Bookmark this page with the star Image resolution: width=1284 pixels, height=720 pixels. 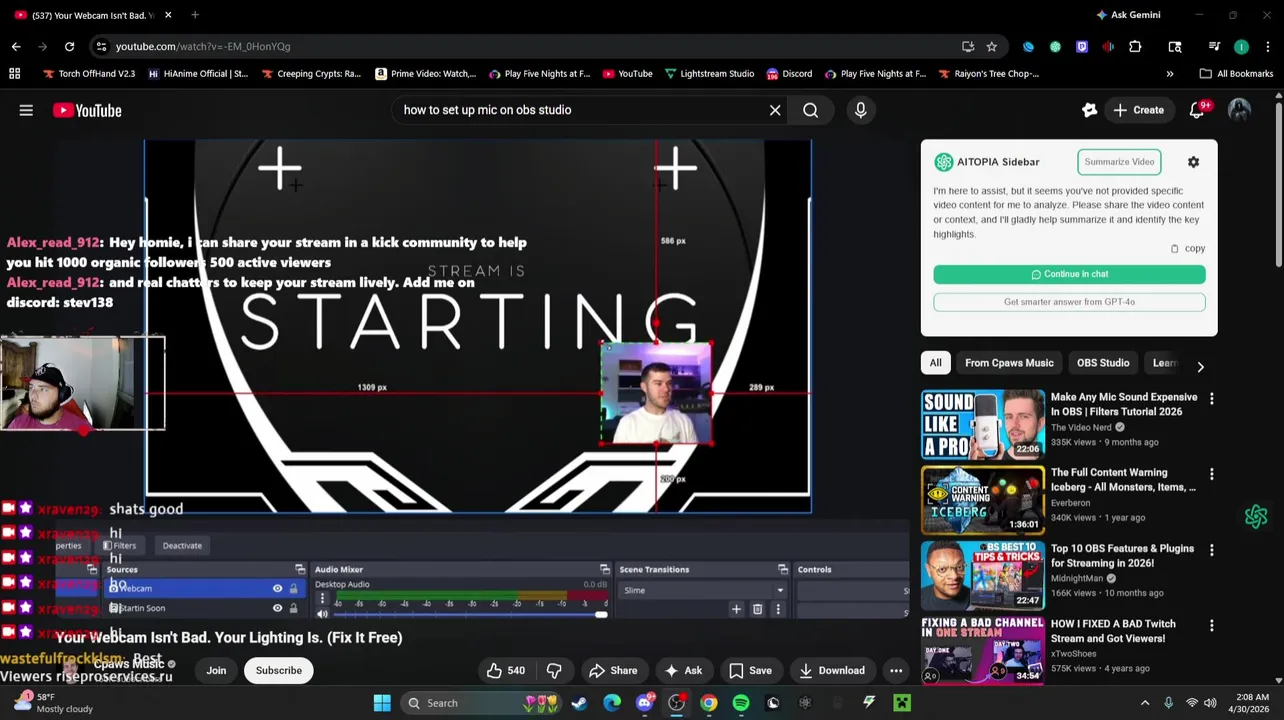(991, 46)
